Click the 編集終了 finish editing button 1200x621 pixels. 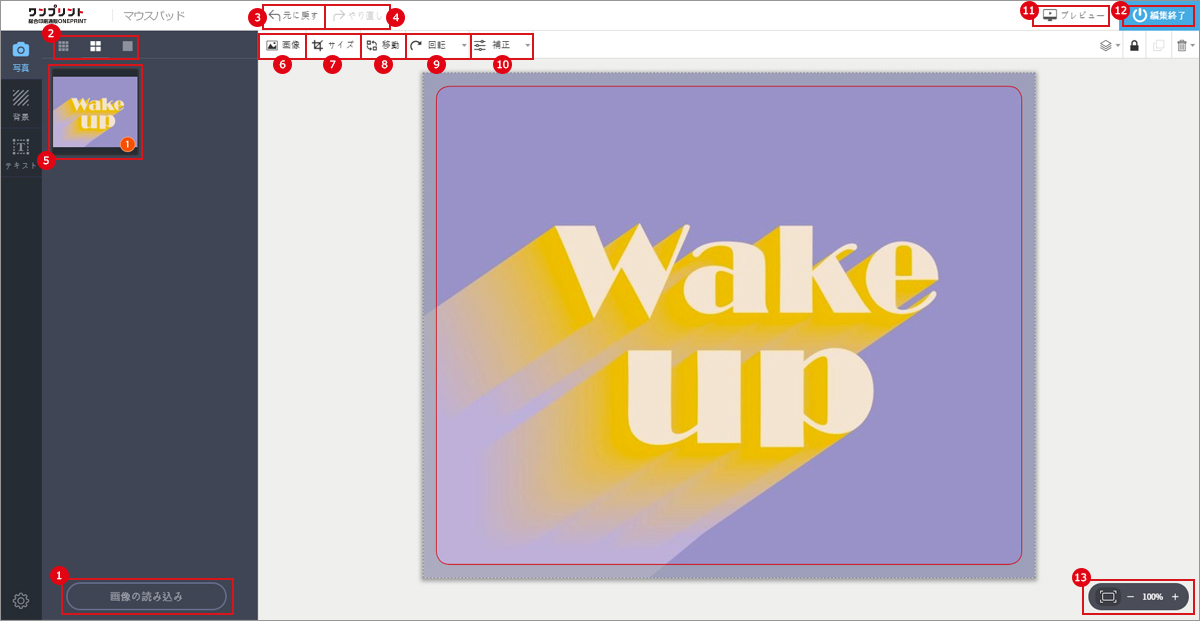point(1159,16)
